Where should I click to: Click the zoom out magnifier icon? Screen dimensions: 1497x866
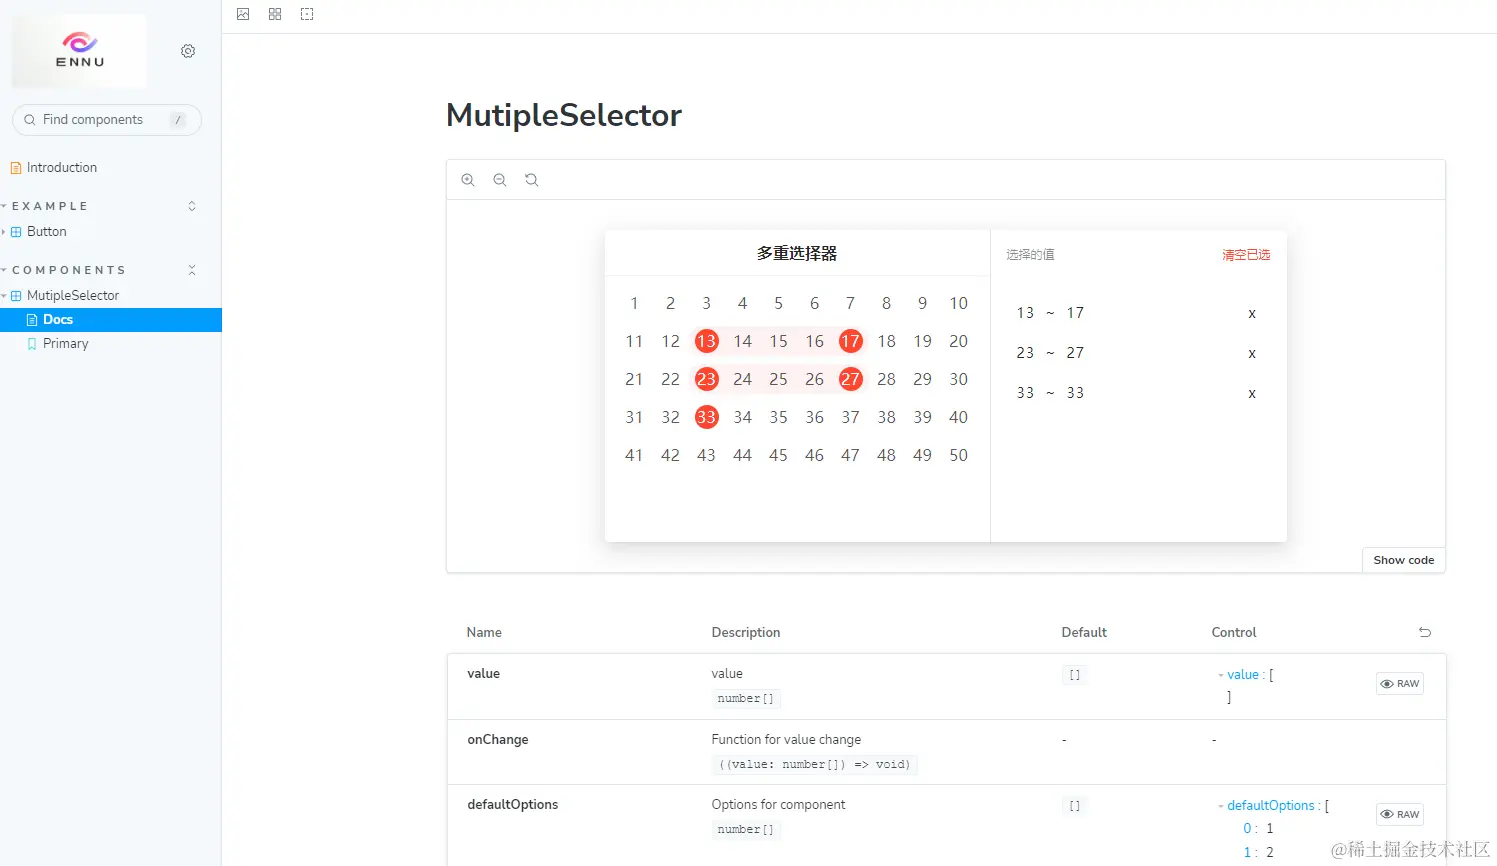500,180
